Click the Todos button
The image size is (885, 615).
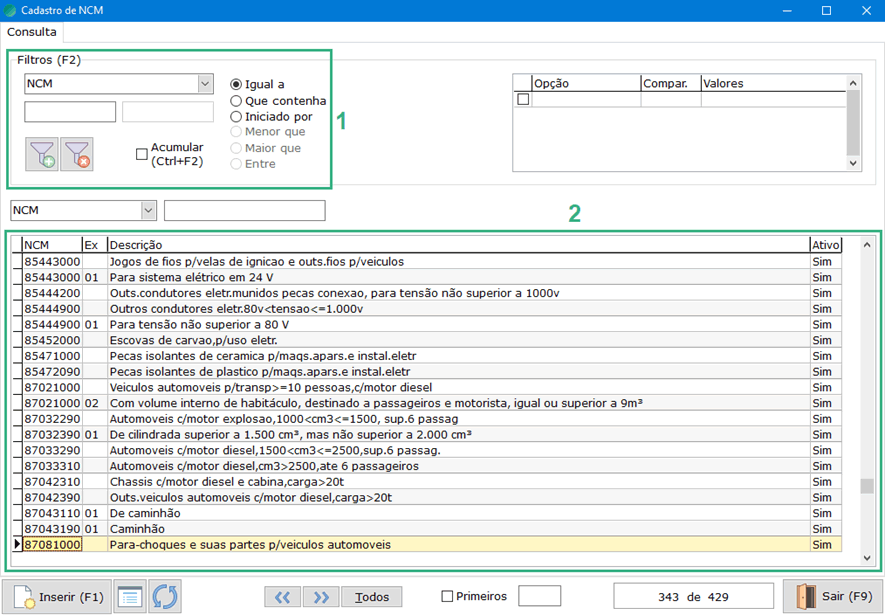(372, 597)
